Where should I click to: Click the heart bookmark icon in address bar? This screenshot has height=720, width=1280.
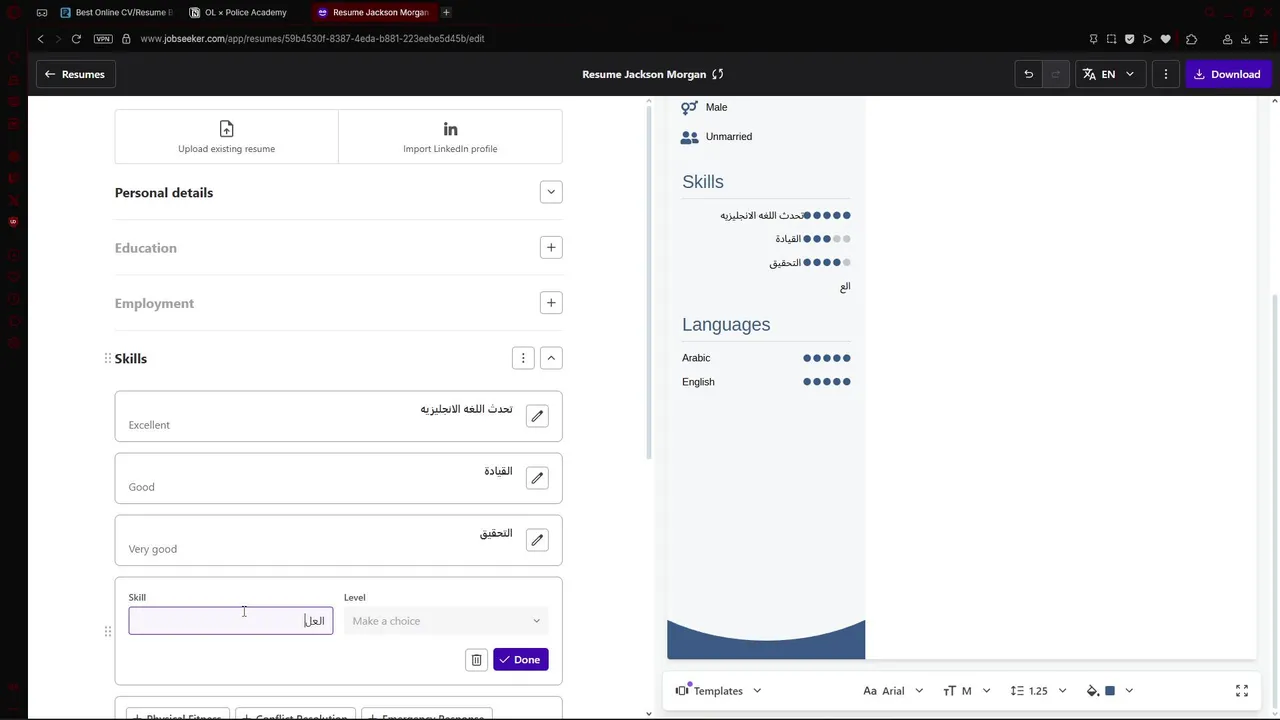point(1165,39)
